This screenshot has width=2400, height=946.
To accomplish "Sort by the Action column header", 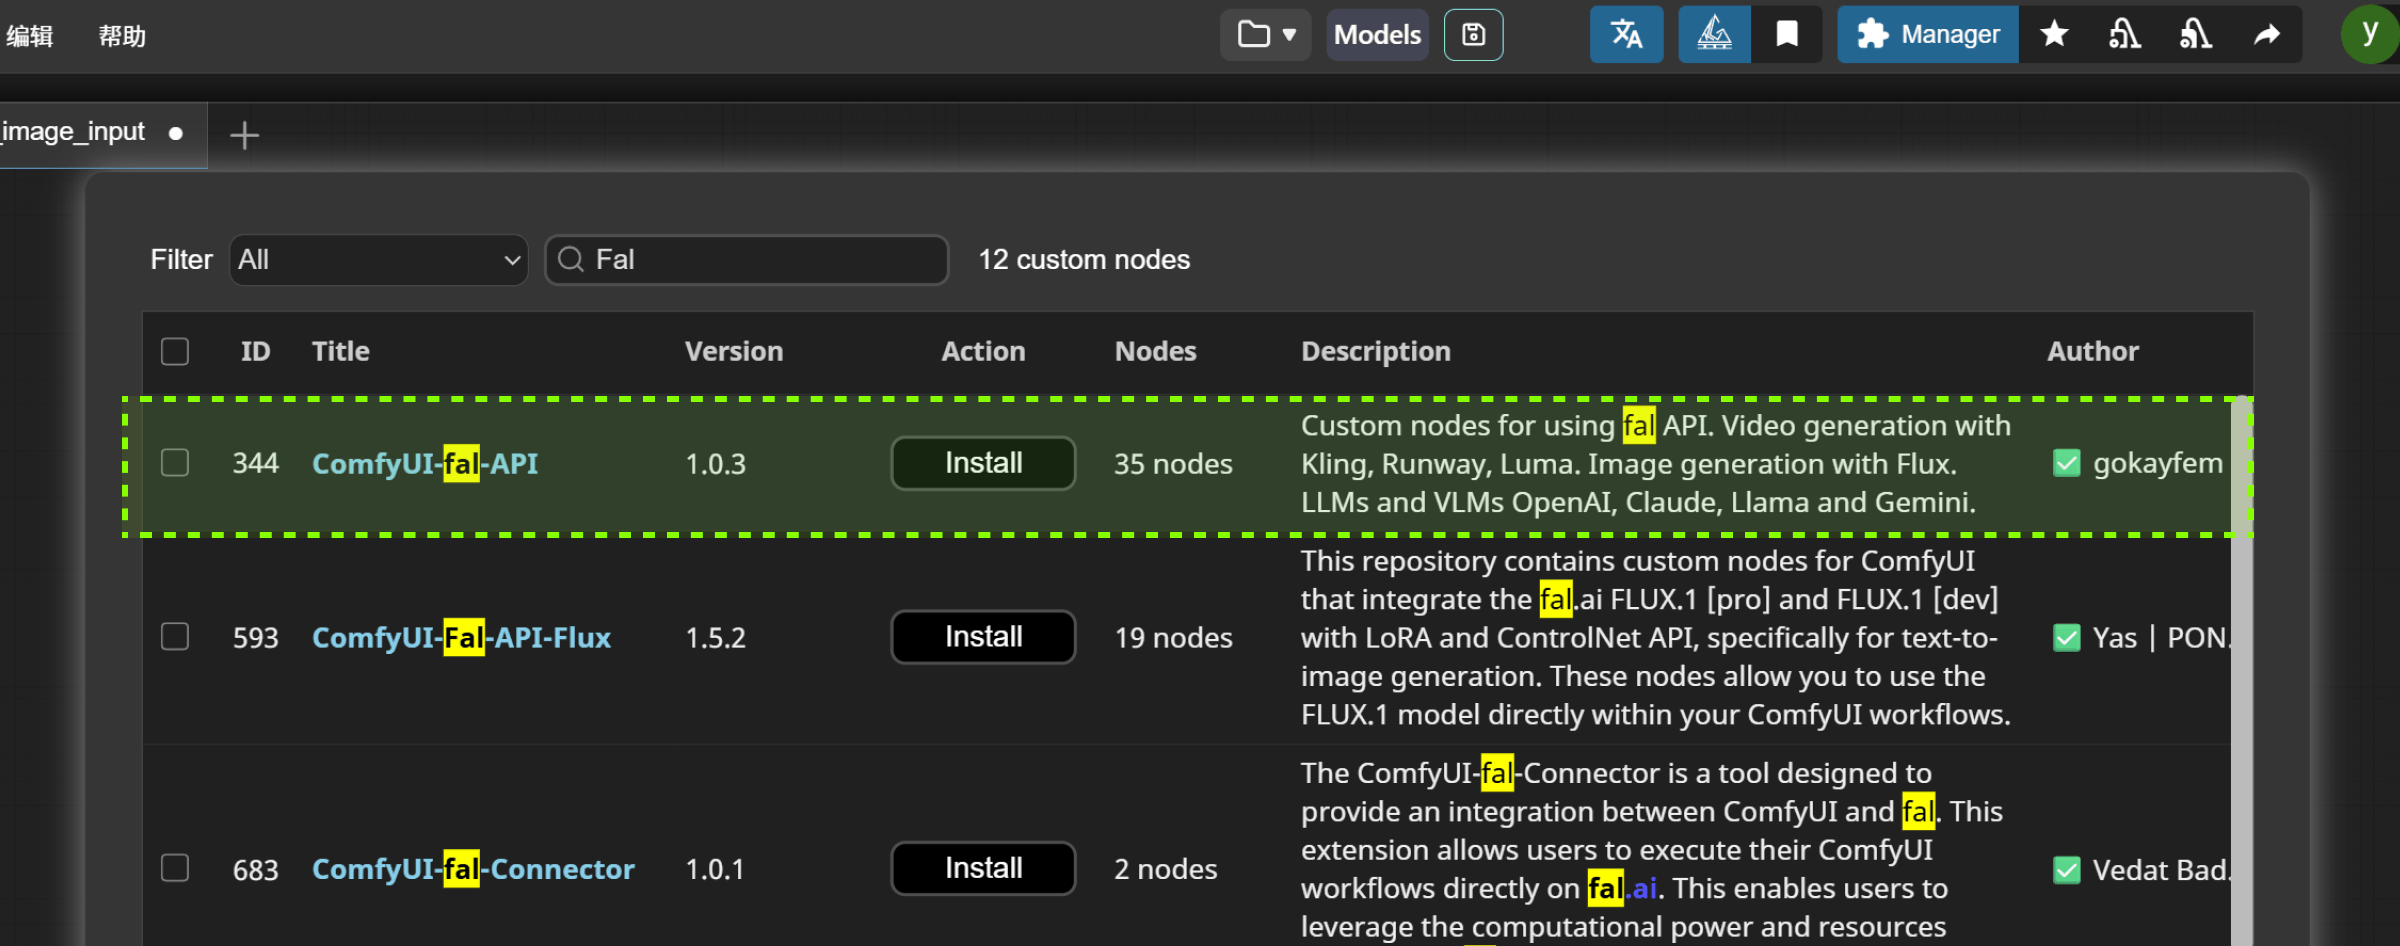I will tap(983, 351).
